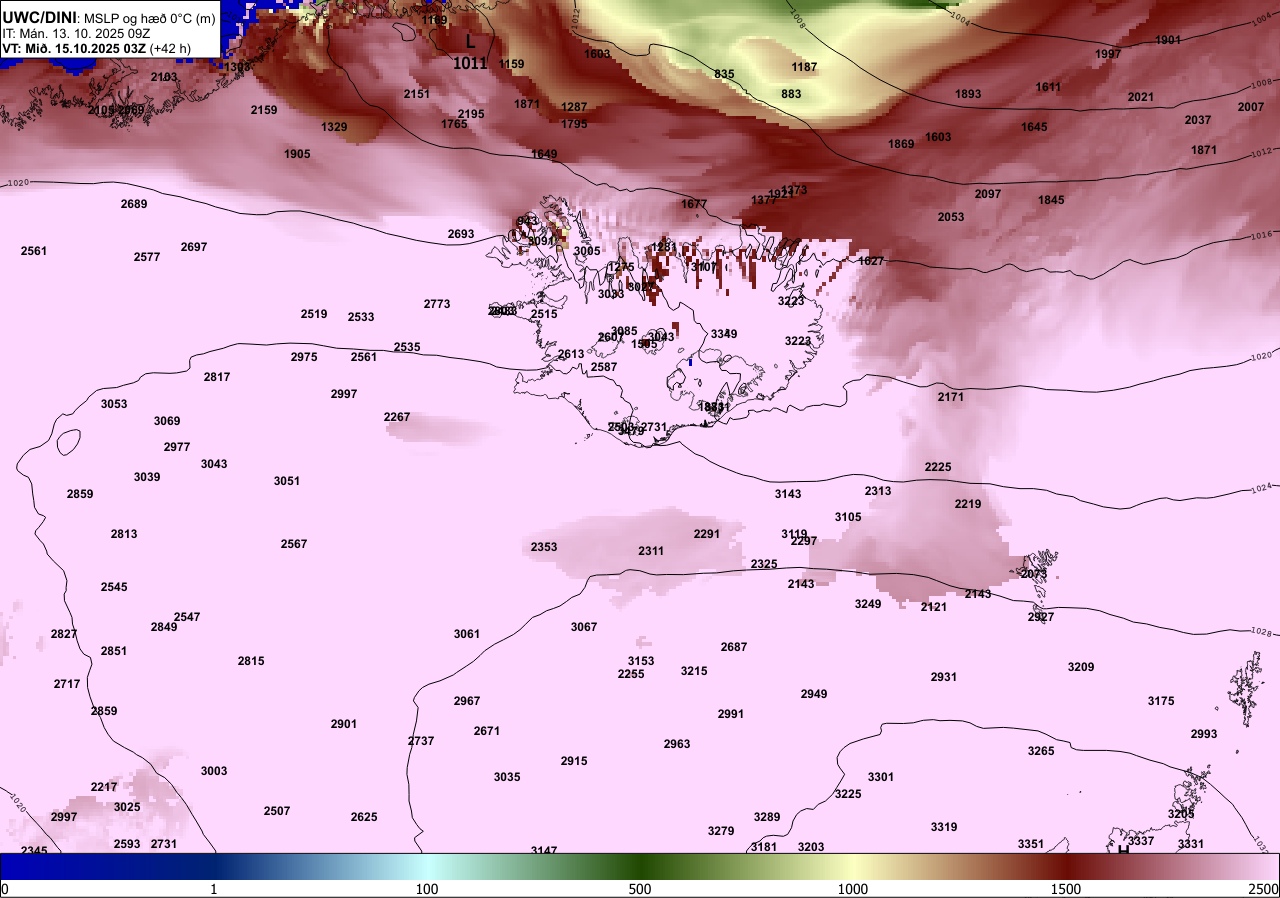1280x898 pixels.
Task: Click the map value 2949
Action: pyautogui.click(x=814, y=694)
